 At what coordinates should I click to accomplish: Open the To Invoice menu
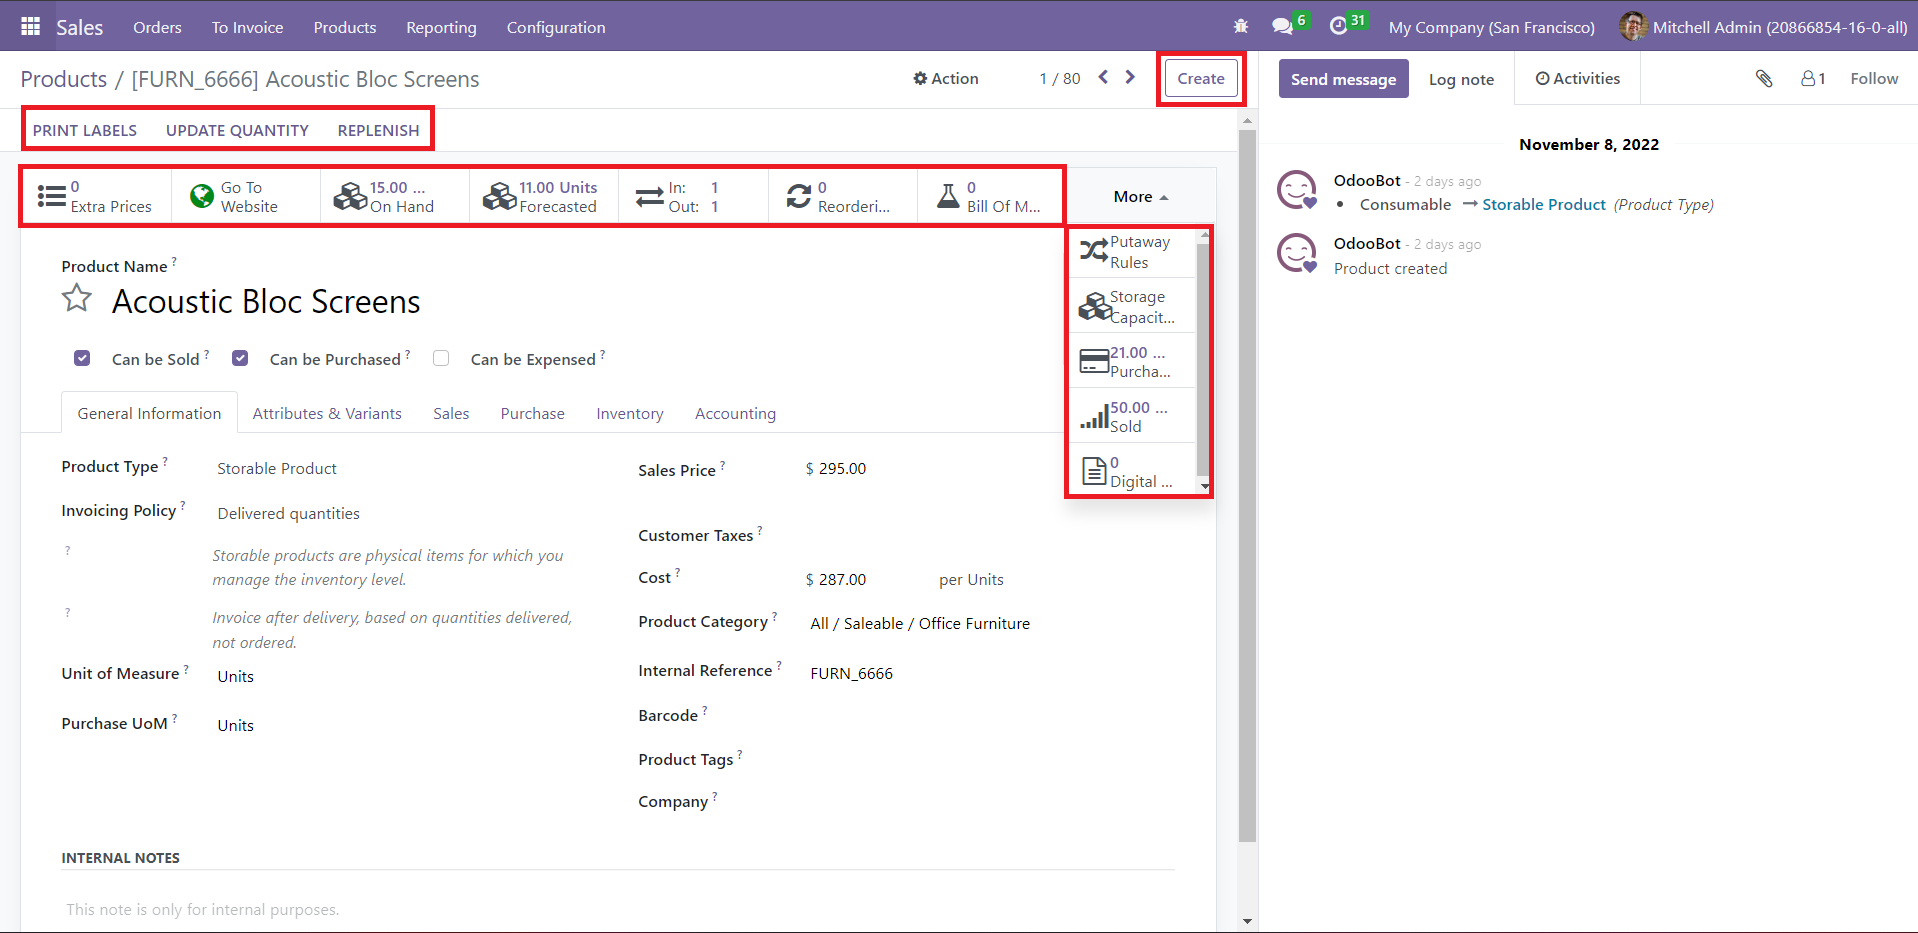(x=247, y=27)
